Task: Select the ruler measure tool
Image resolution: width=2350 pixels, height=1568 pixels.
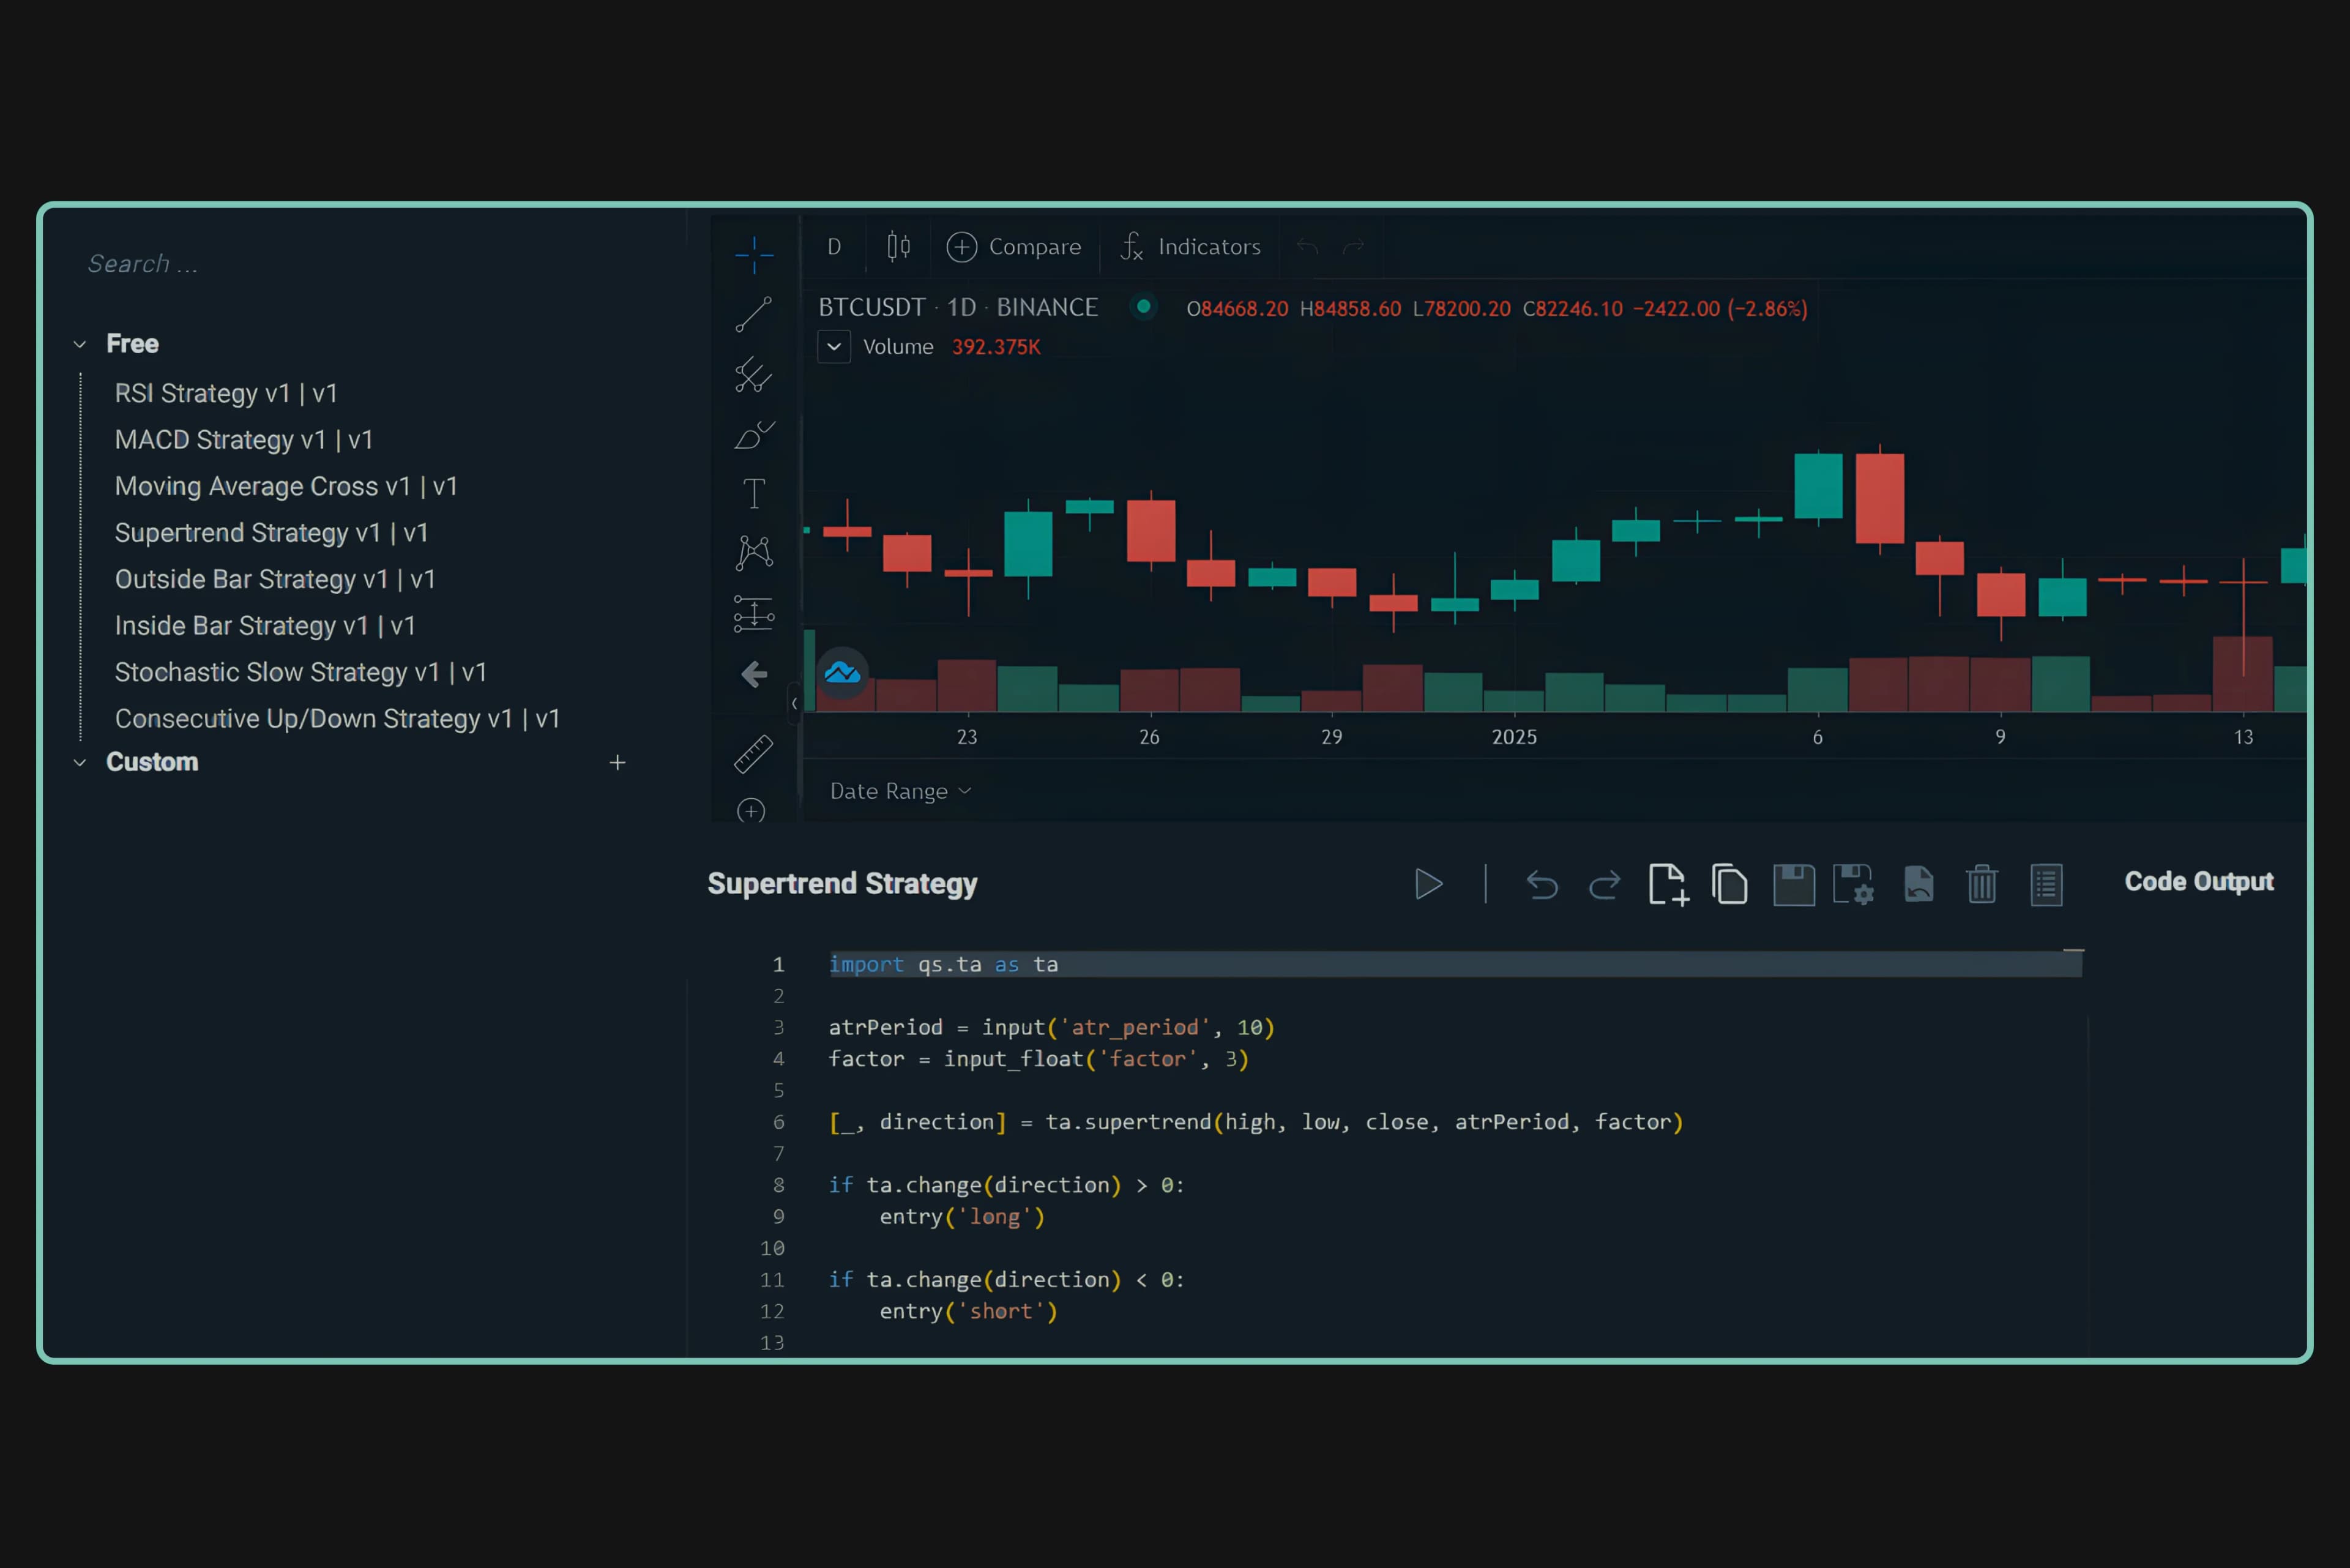Action: point(754,753)
